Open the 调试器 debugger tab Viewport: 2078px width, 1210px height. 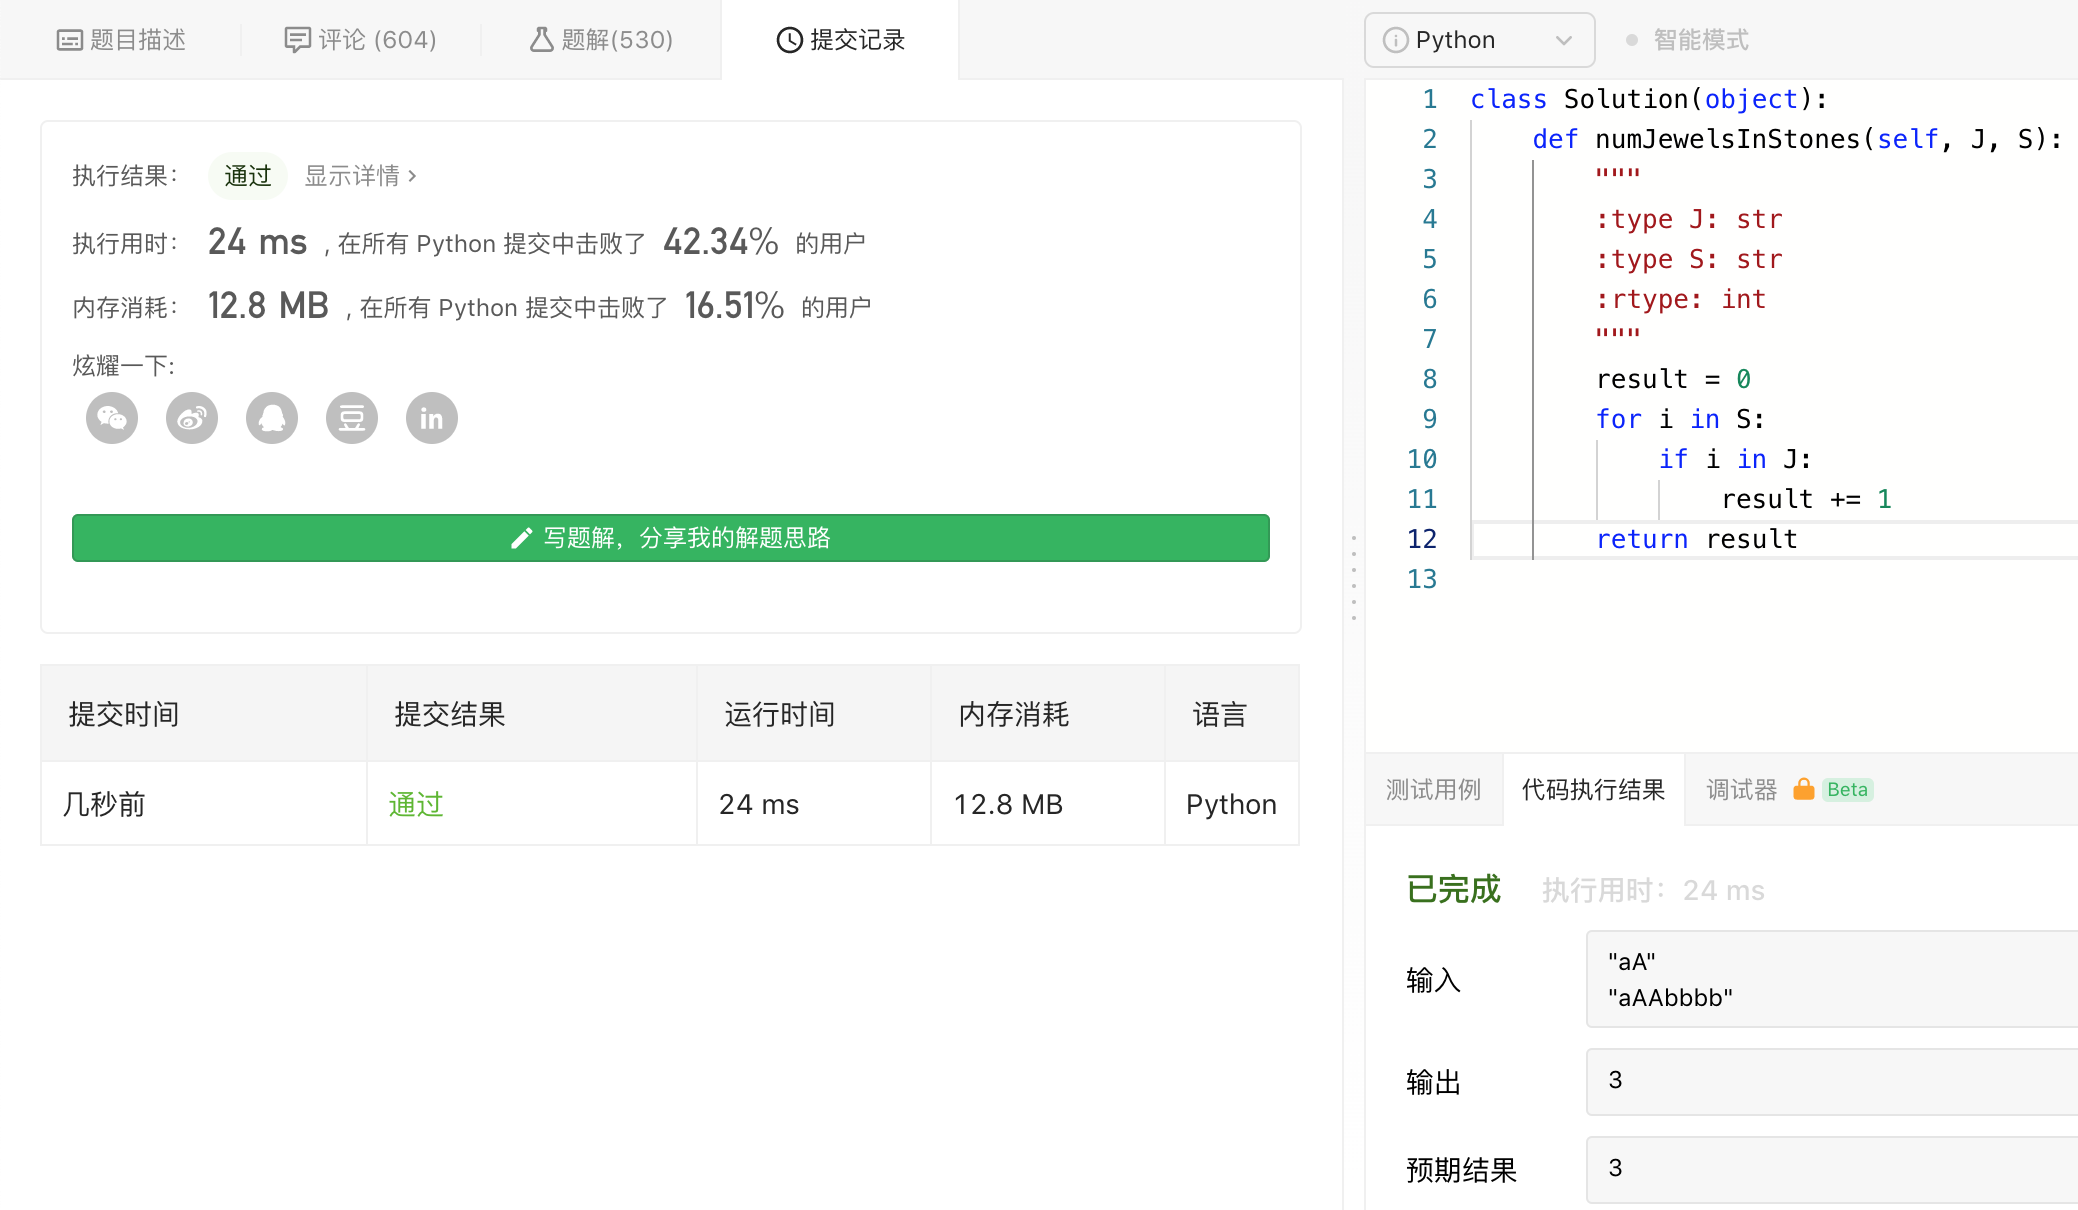click(x=1741, y=790)
